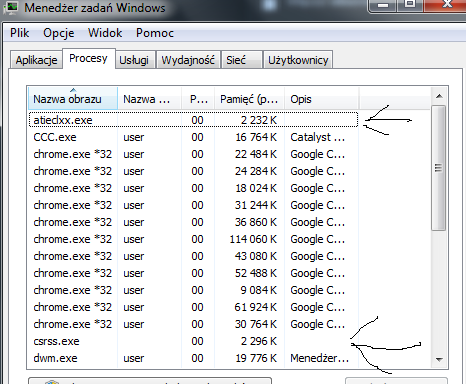Switch to the Aplikacje tab
Screen dimensions: 466x384
[36, 60]
